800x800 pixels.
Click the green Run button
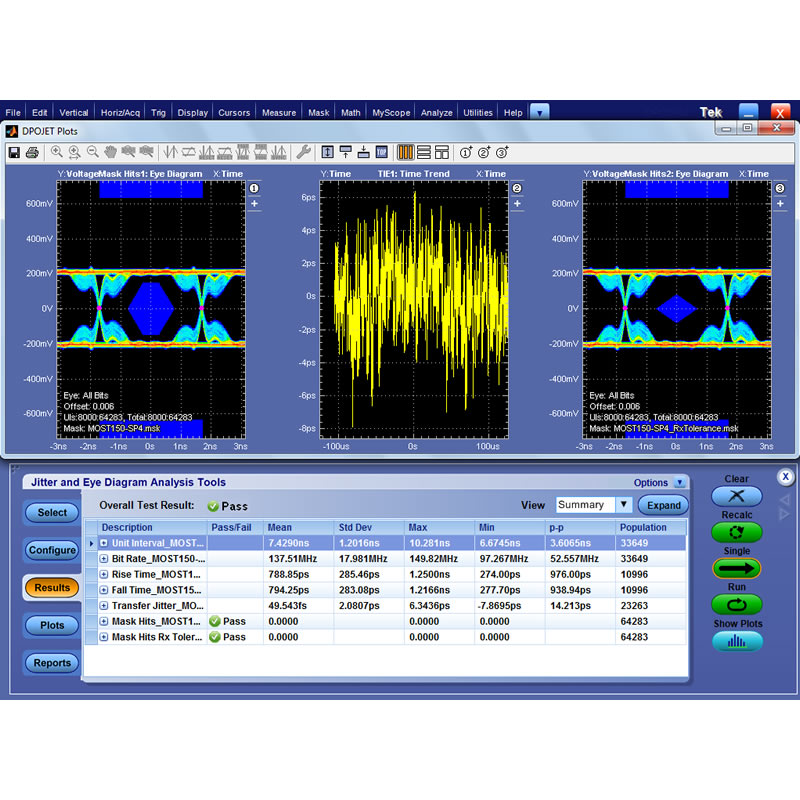(x=737, y=605)
